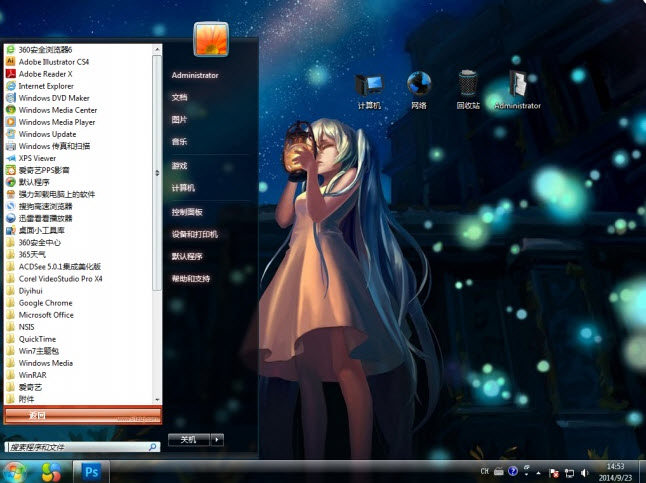Click the 关机 shutdown button
646x483 pixels.
189,440
